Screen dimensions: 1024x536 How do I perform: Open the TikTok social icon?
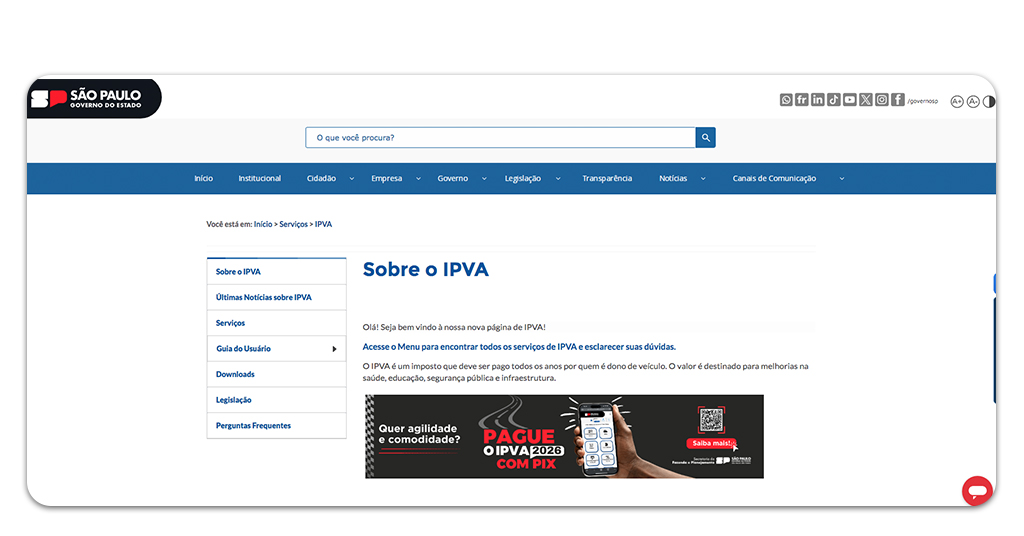tap(834, 100)
